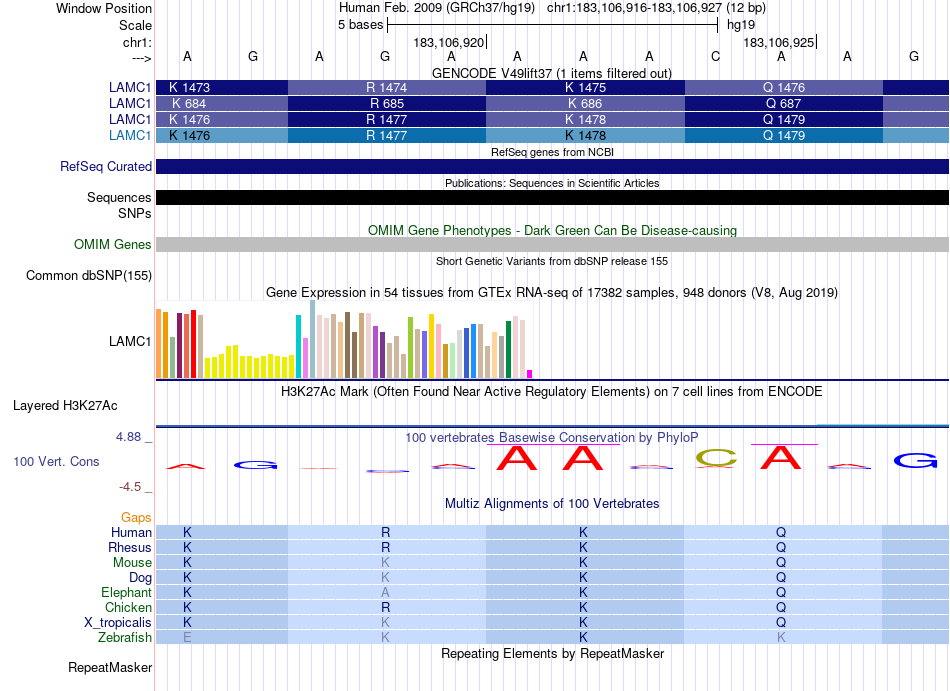Click the GTEx LAMC1 expression bar chart

[x=344, y=340]
